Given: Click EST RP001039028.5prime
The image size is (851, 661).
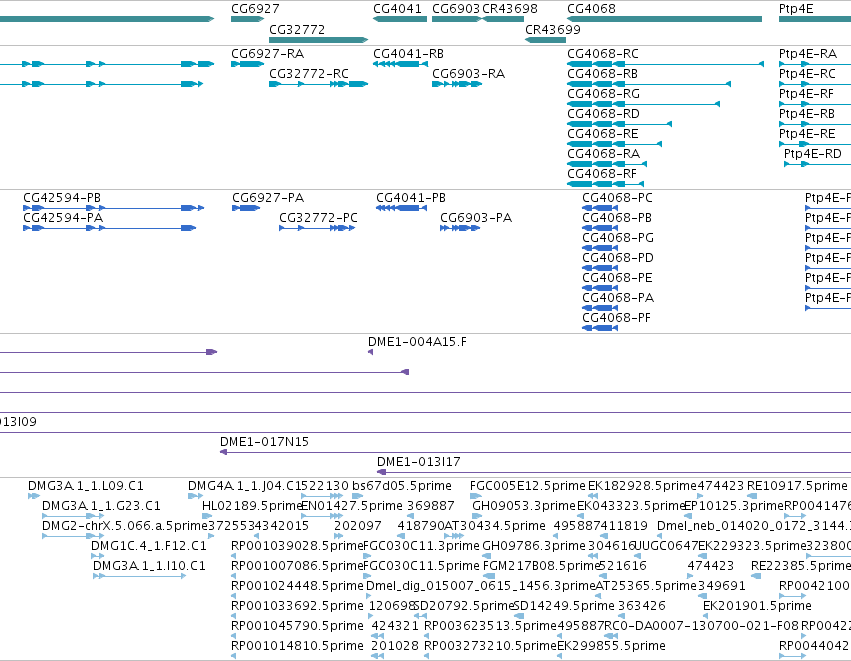Looking at the screenshot, I should coord(297,546).
